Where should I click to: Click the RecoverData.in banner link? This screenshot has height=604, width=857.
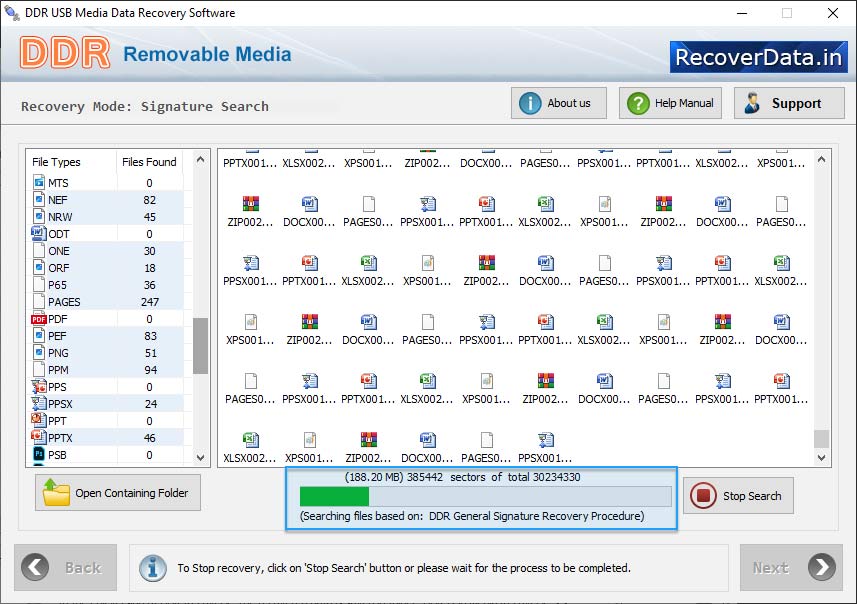(x=759, y=57)
